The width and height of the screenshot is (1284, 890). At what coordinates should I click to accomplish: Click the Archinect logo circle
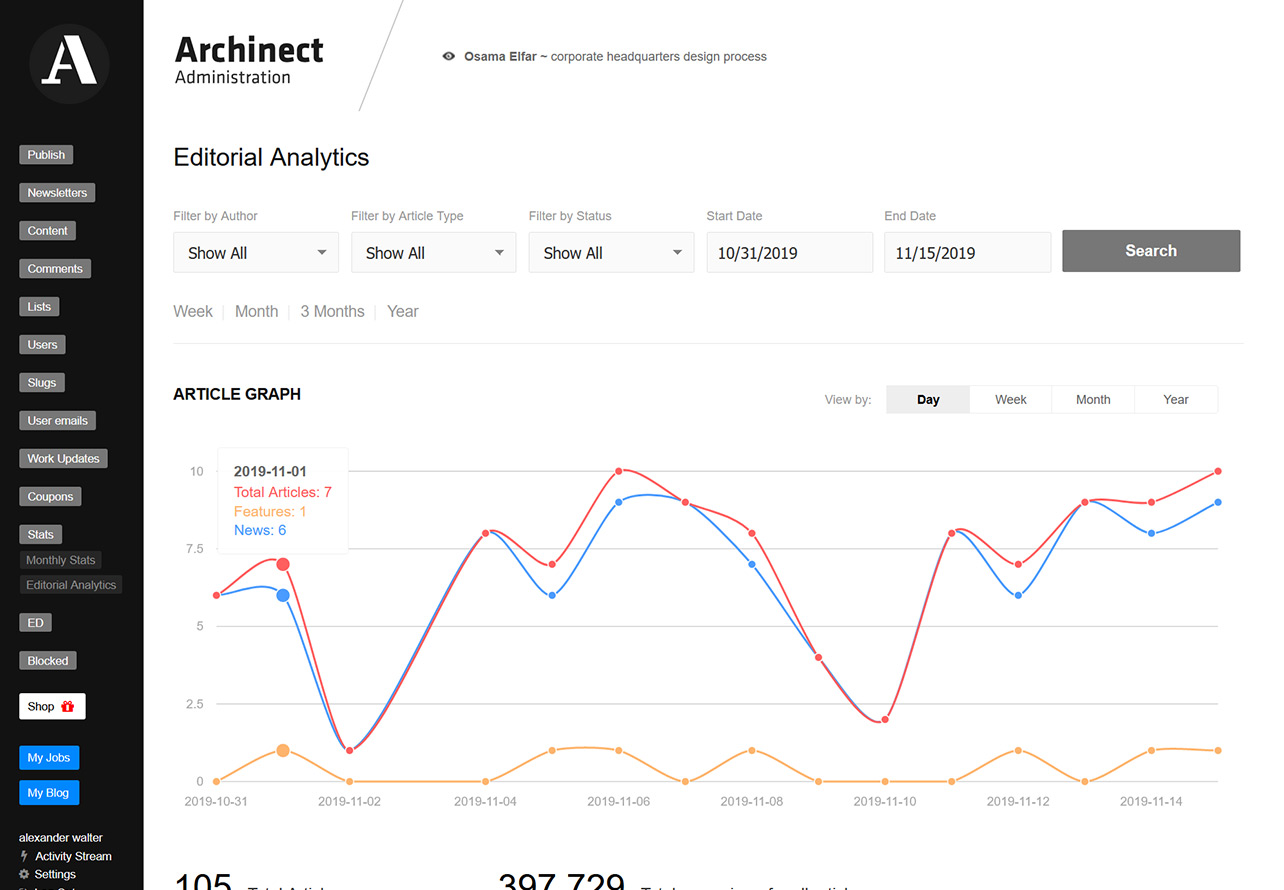(69, 63)
